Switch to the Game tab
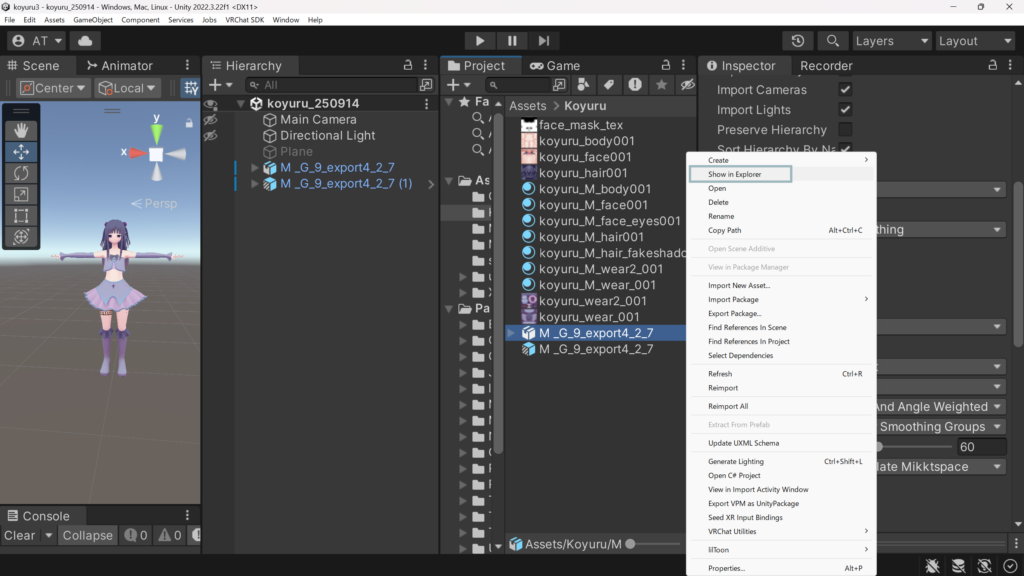Screen dimensions: 1024x576 tap(555, 65)
